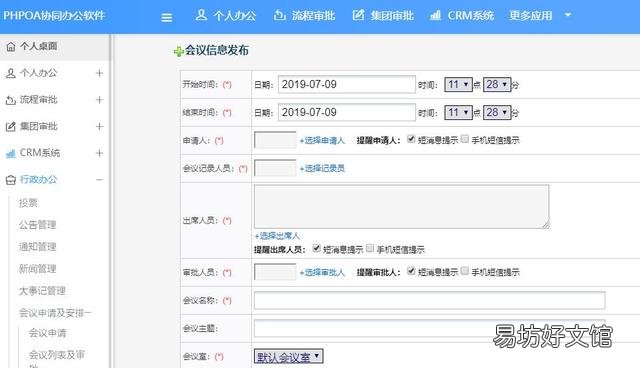Click the 会议主题 text field
This screenshot has height=368, width=640.
pyautogui.click(x=429, y=328)
